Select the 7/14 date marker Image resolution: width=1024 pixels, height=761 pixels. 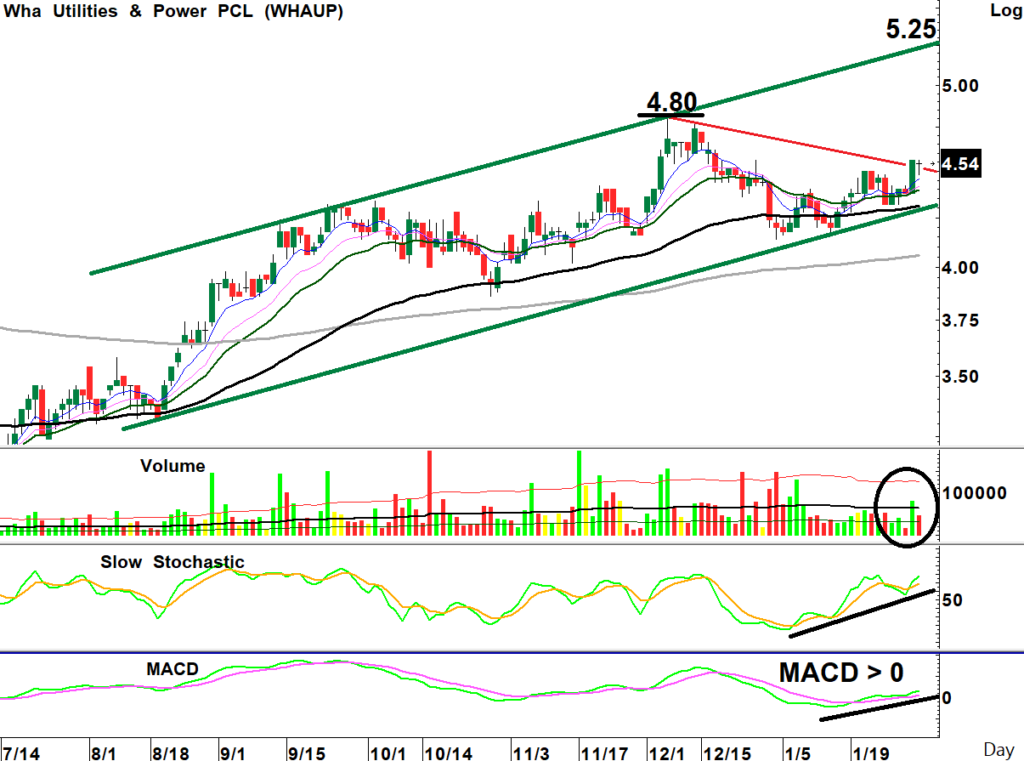pyautogui.click(x=22, y=749)
